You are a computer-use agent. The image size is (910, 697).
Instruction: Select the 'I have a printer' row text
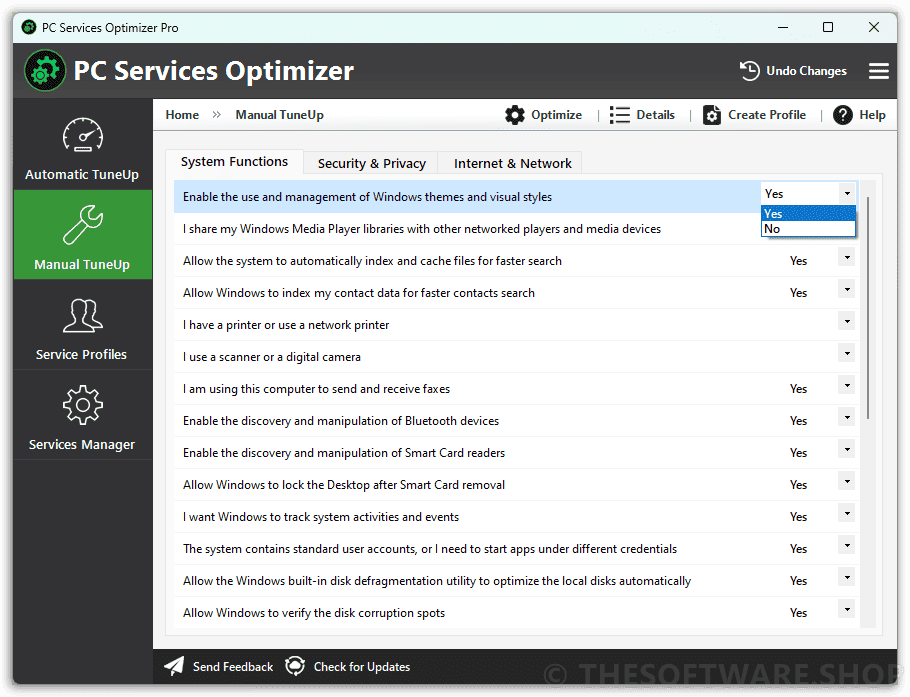coord(286,325)
